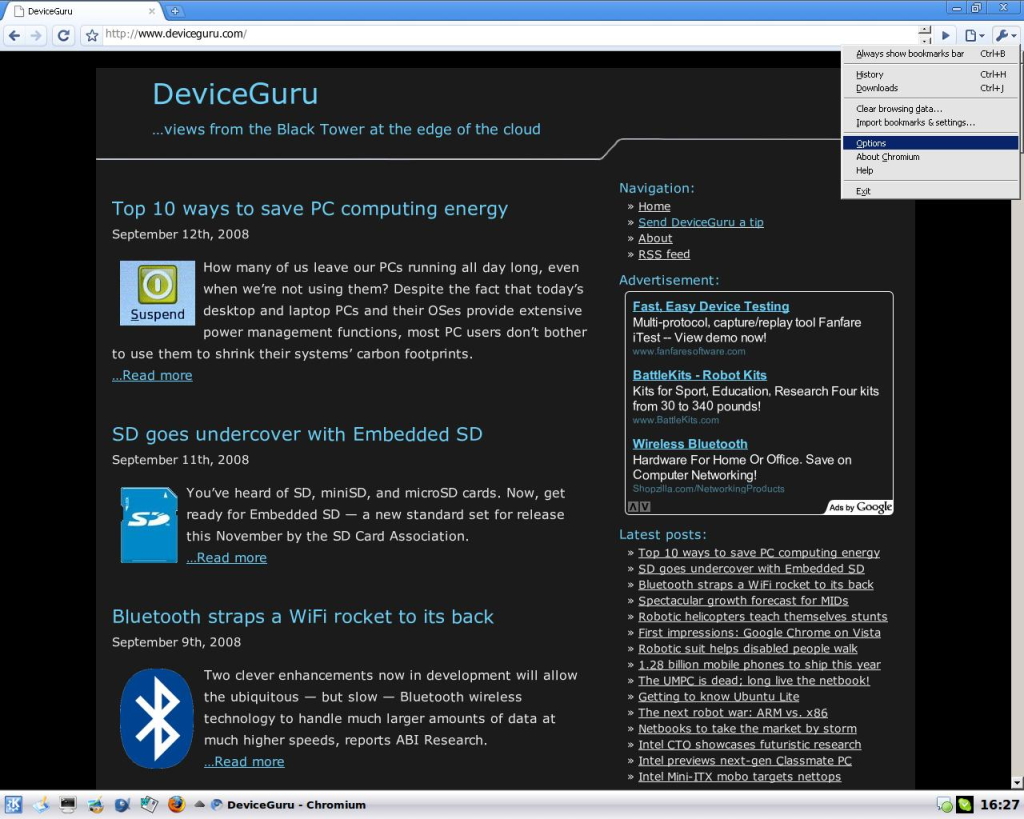This screenshot has height=819, width=1024.
Task: Open About Chromium
Action: click(931, 157)
